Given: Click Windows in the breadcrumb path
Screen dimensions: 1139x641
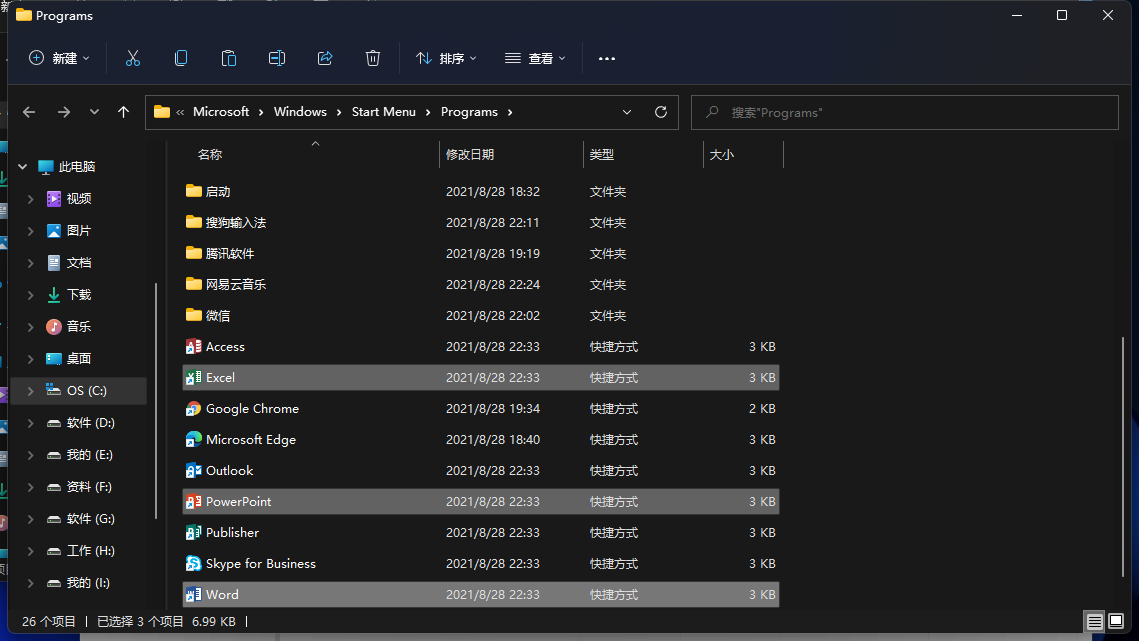Looking at the screenshot, I should (300, 112).
